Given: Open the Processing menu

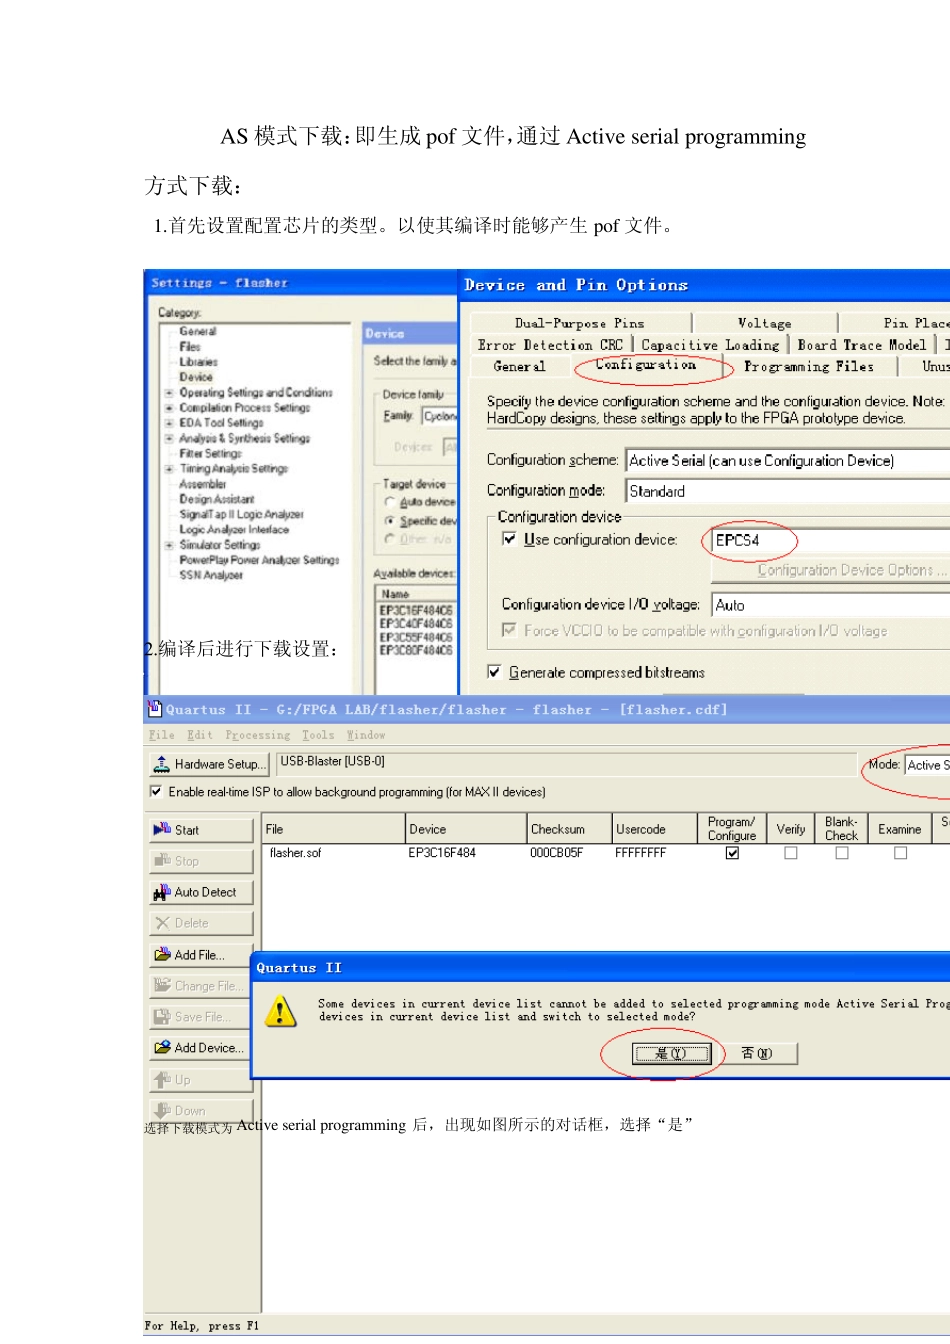Looking at the screenshot, I should point(257,735).
